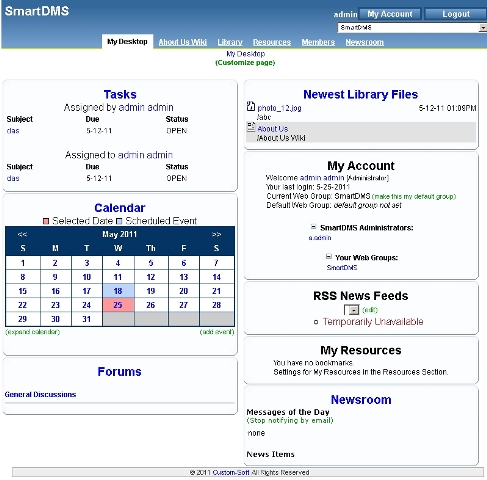The width and height of the screenshot is (487, 480).
Task: Go to next month in calendar
Action: [216, 235]
